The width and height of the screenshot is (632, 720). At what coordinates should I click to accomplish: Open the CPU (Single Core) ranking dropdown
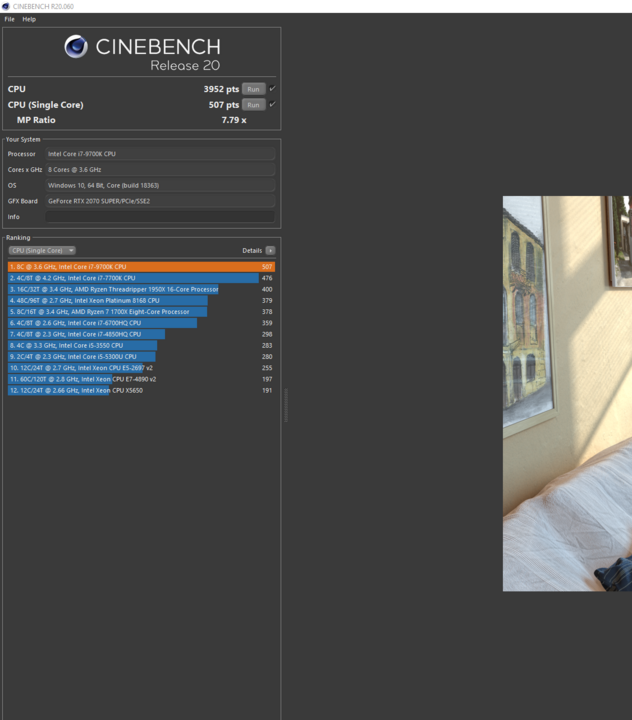[x=42, y=250]
